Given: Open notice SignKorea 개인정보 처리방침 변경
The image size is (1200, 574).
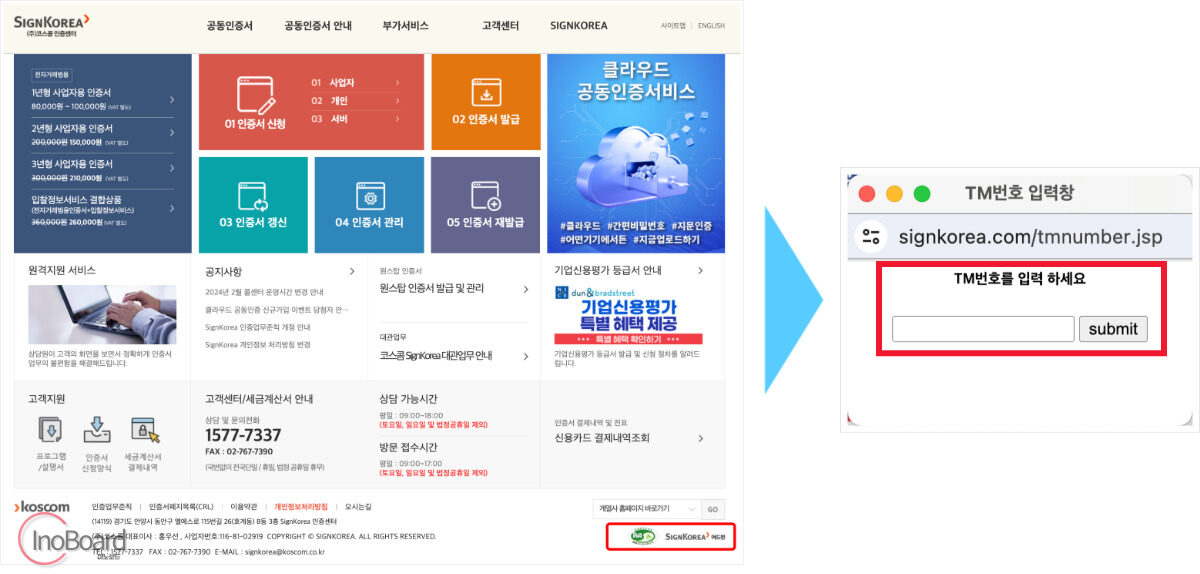Looking at the screenshot, I should coord(258,344).
